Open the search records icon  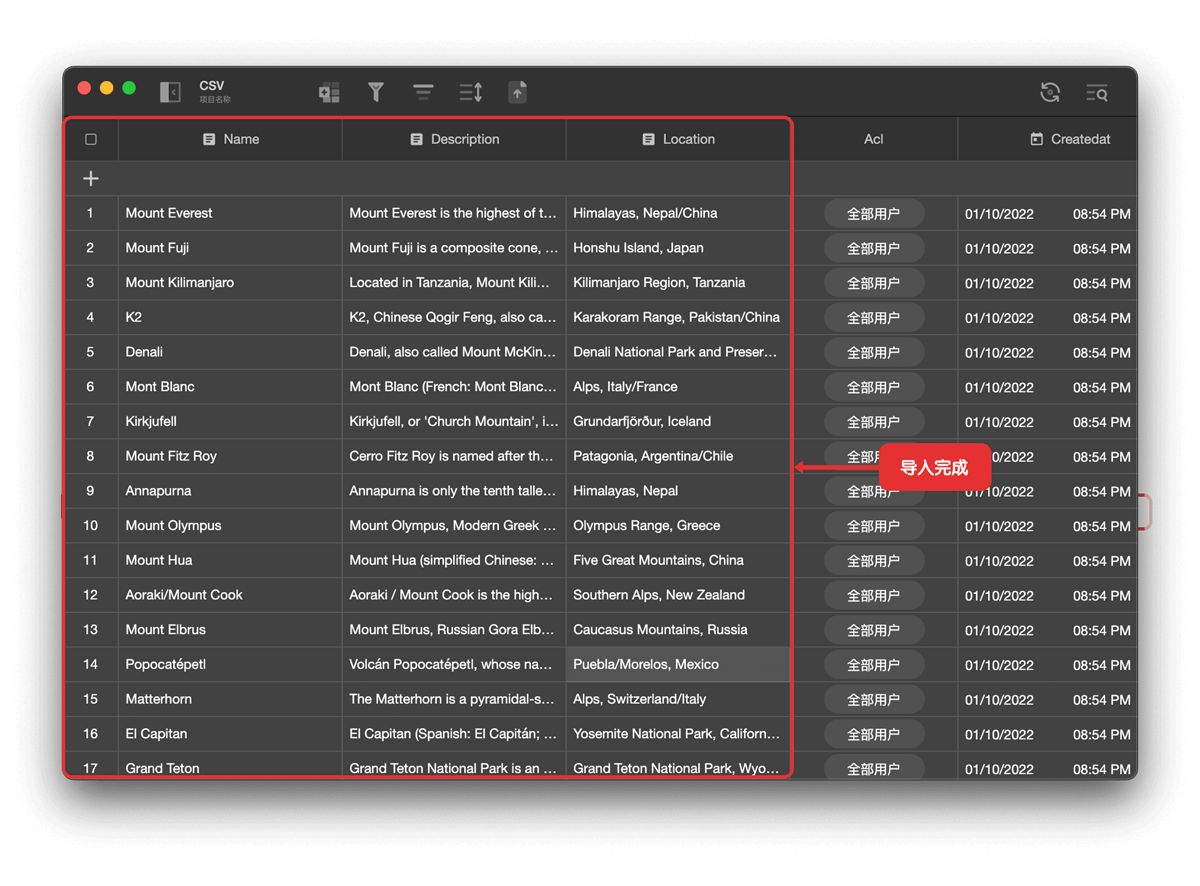(1097, 92)
